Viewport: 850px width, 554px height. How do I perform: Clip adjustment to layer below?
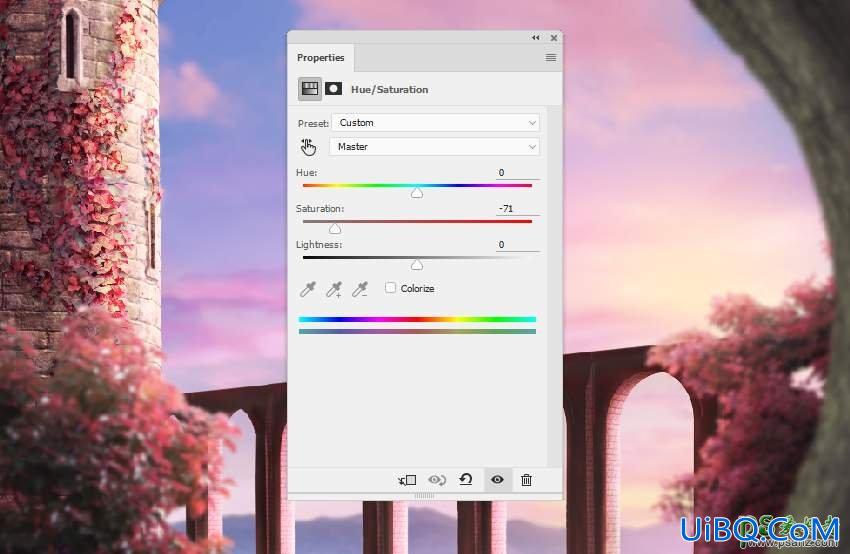[x=407, y=480]
